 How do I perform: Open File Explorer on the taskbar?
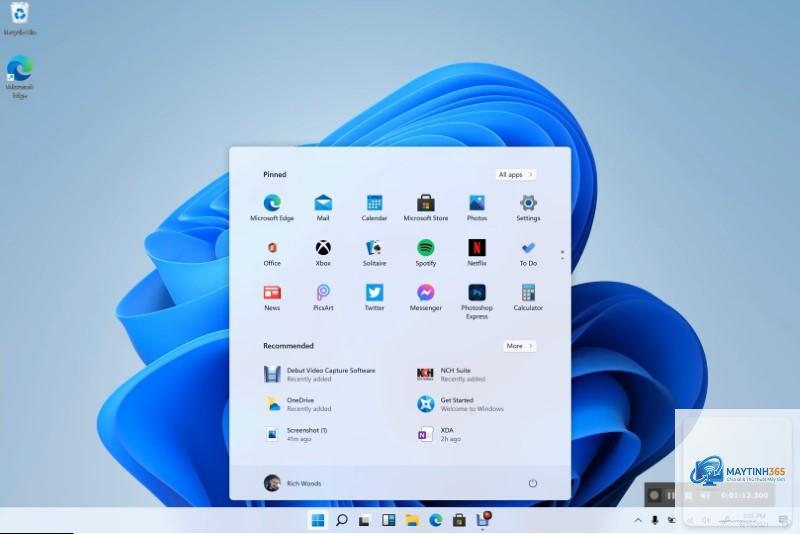point(412,520)
